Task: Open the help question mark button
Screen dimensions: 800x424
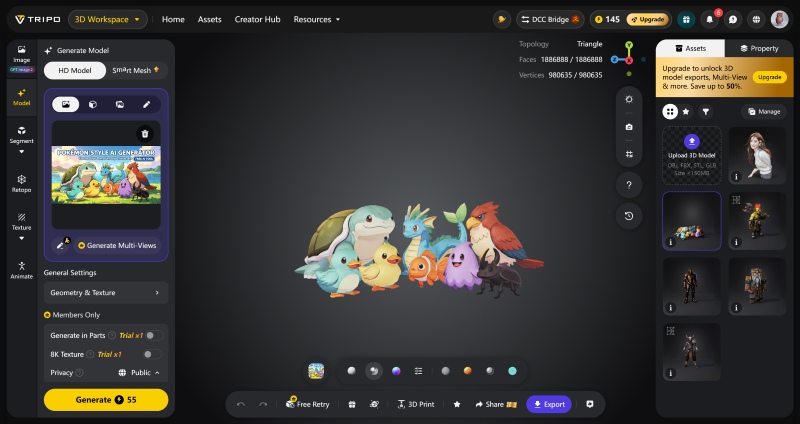Action: (x=629, y=185)
